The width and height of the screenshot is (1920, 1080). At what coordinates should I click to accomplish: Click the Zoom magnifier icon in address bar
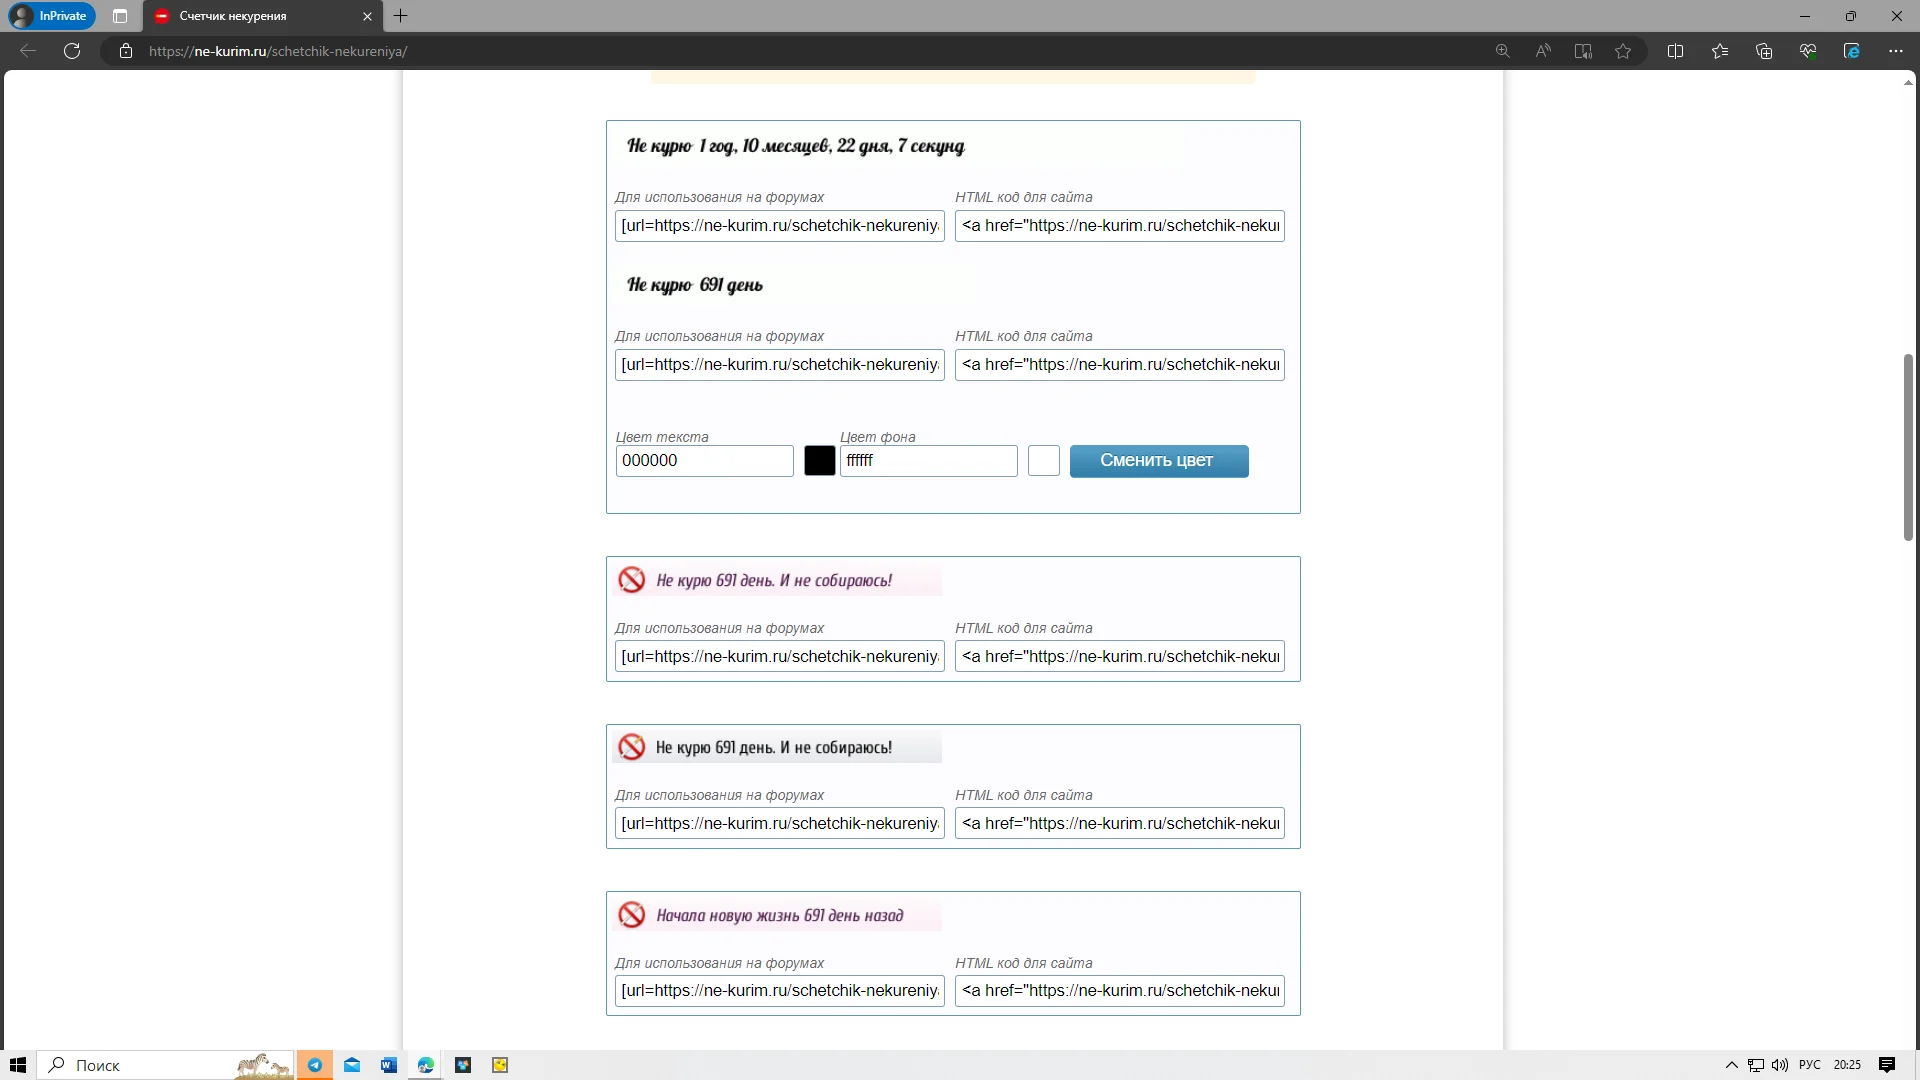click(x=1502, y=51)
